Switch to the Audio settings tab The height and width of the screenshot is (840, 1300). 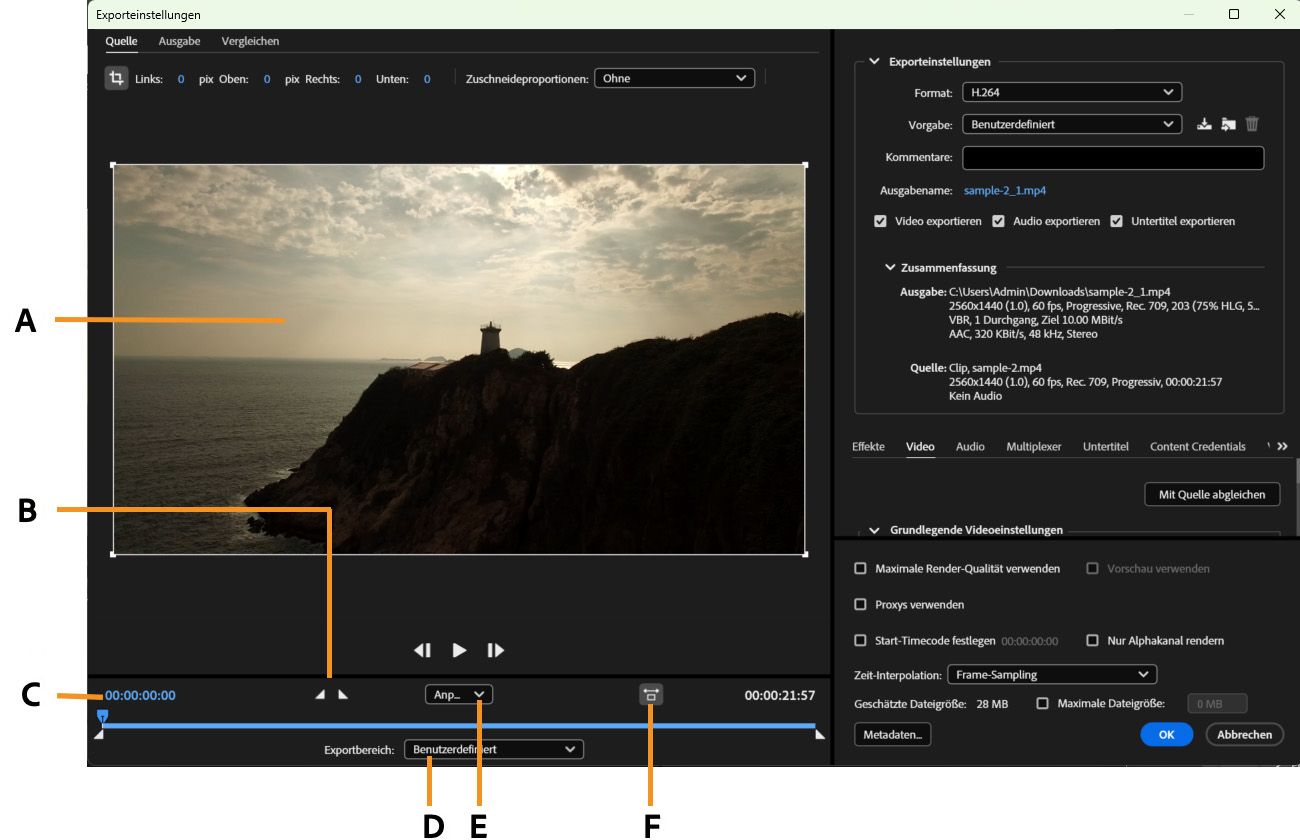(x=969, y=447)
